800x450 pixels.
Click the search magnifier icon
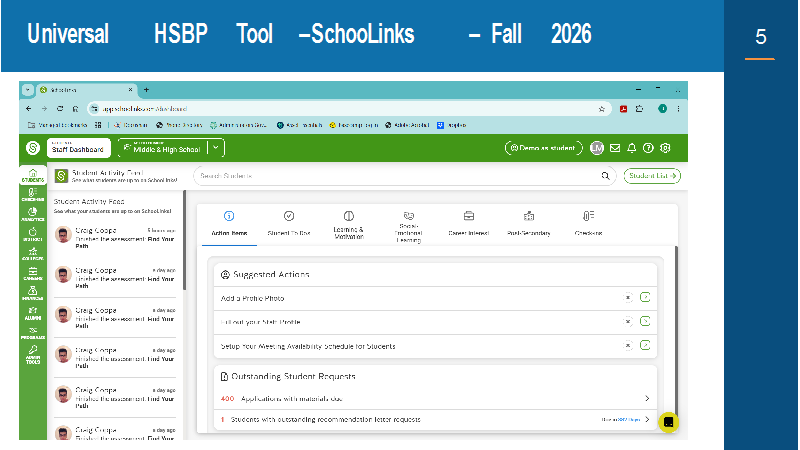tap(605, 176)
